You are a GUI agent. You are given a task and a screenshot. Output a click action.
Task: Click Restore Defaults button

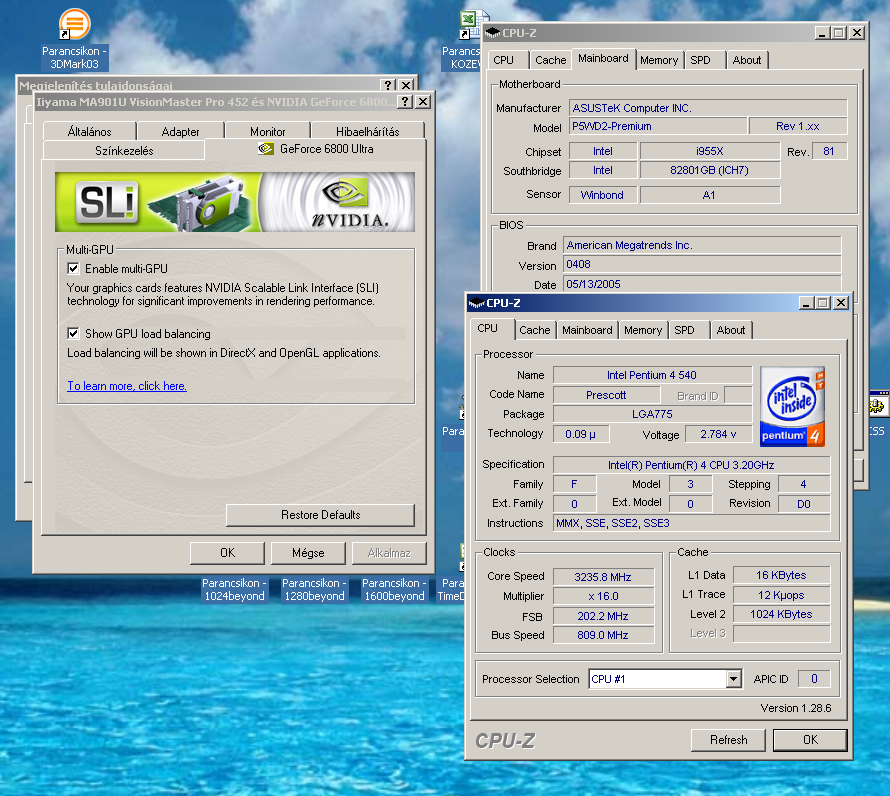tap(321, 515)
